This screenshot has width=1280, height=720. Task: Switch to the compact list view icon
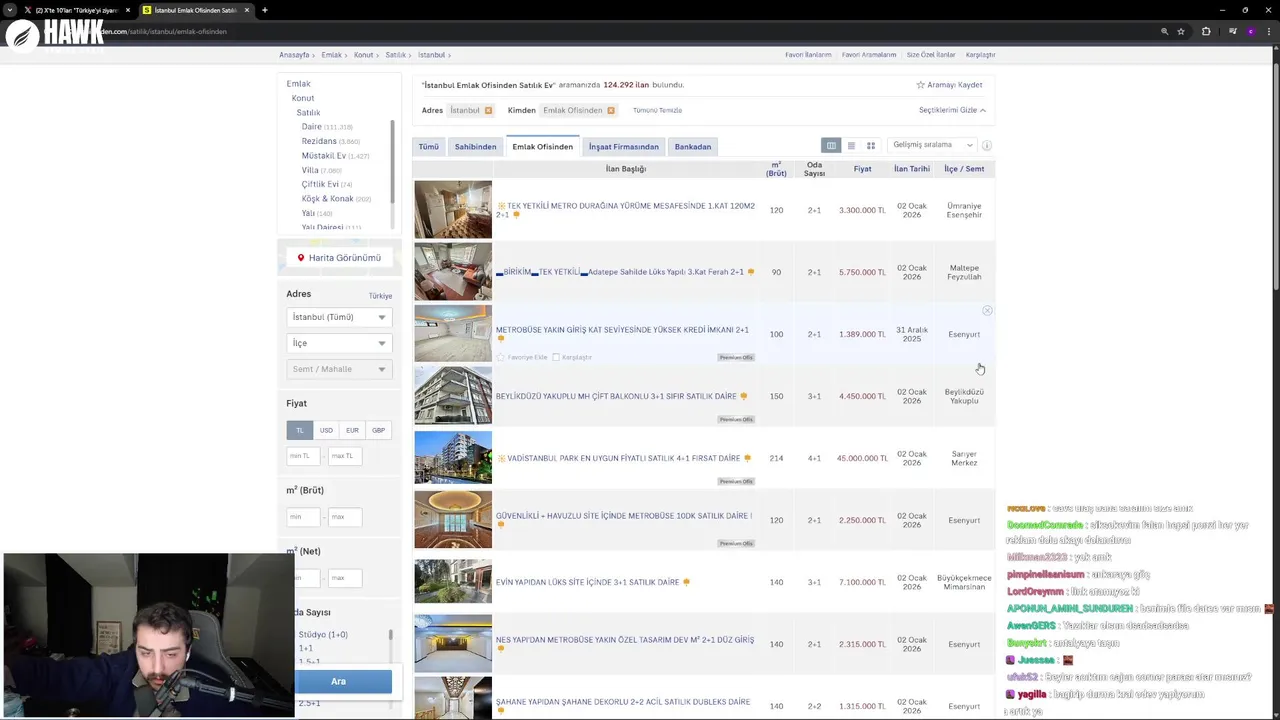pyautogui.click(x=851, y=146)
